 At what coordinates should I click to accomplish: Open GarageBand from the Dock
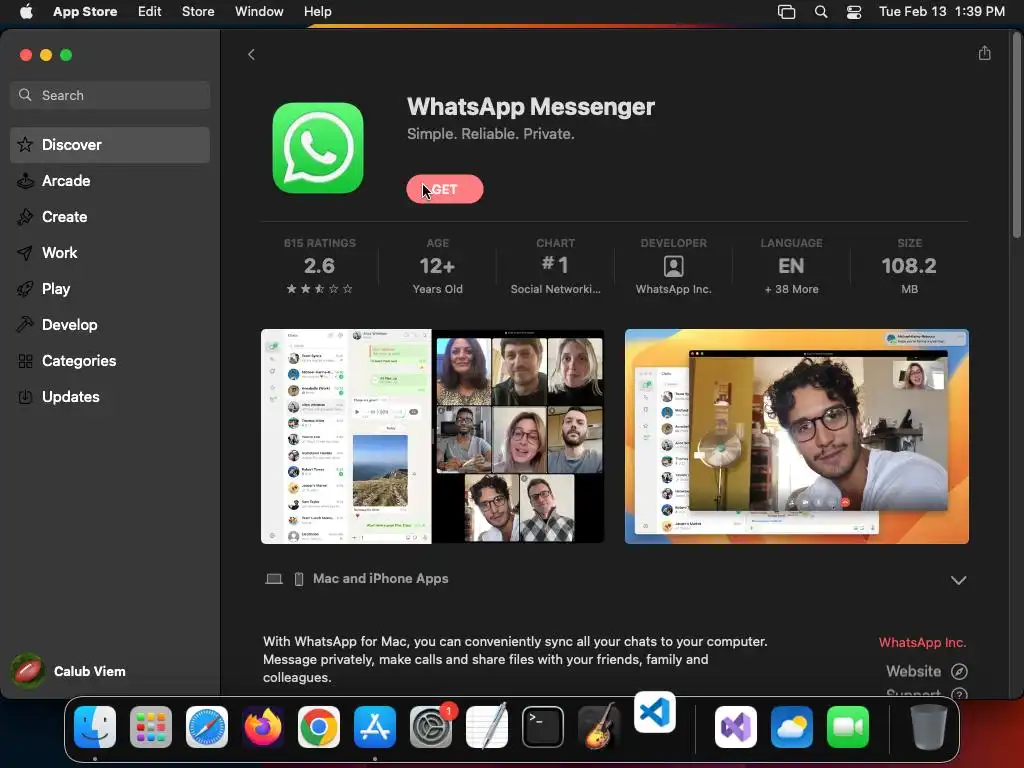pyautogui.click(x=599, y=727)
